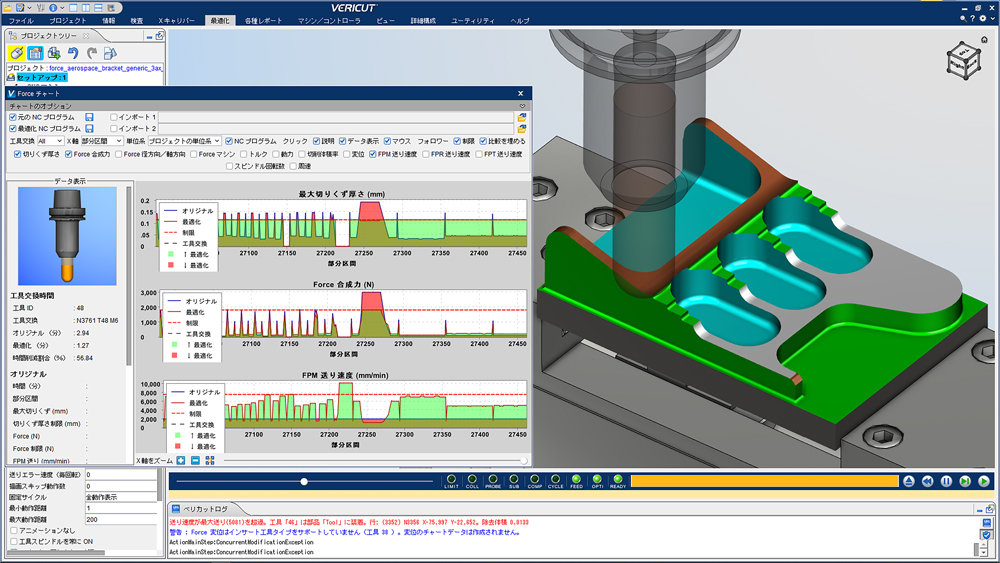Open dropdown arrow next to save icon
Screen dimensions: 1000x563
coord(29,8)
